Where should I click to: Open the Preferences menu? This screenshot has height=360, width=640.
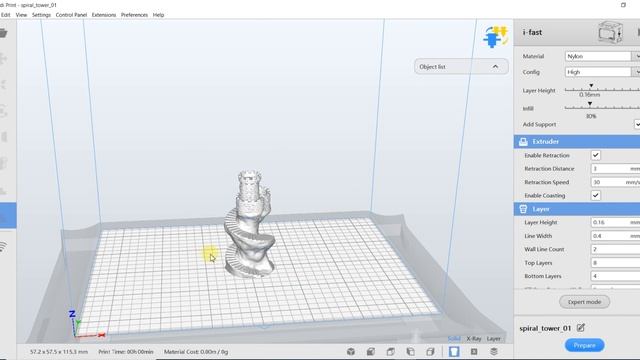pos(134,15)
